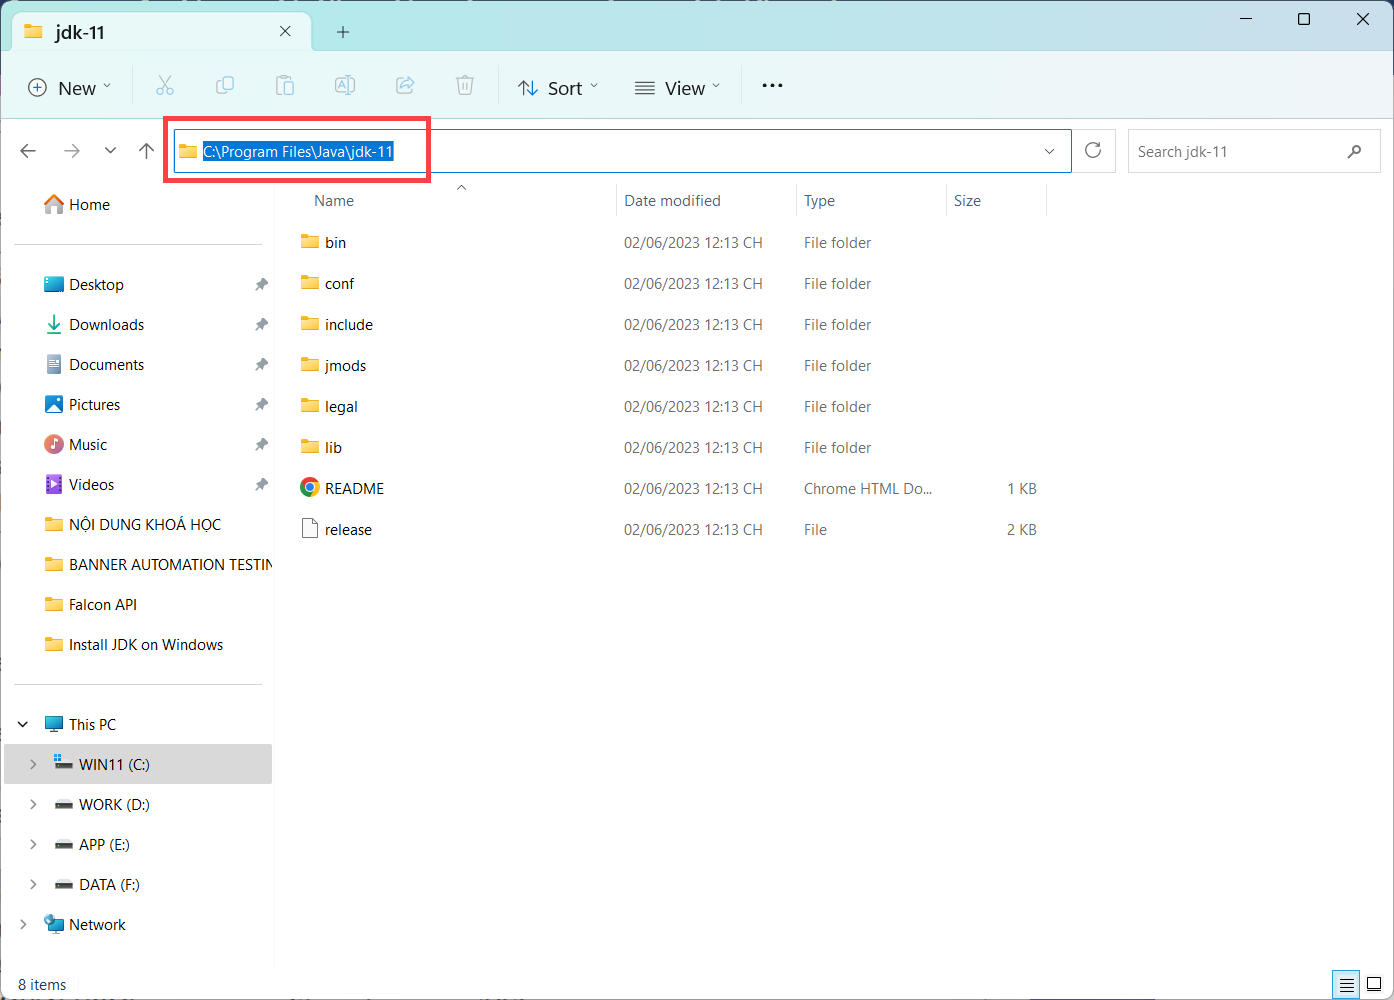Refresh the current folder view

pyautogui.click(x=1093, y=151)
